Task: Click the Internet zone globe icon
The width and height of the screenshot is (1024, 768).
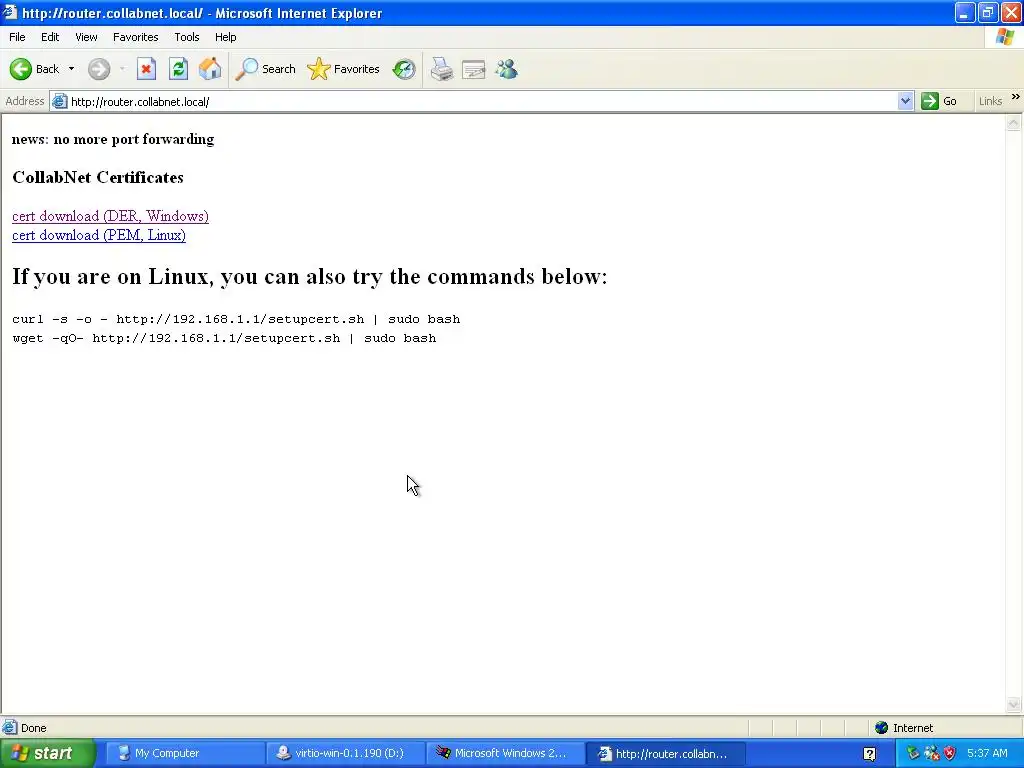Action: pos(882,728)
